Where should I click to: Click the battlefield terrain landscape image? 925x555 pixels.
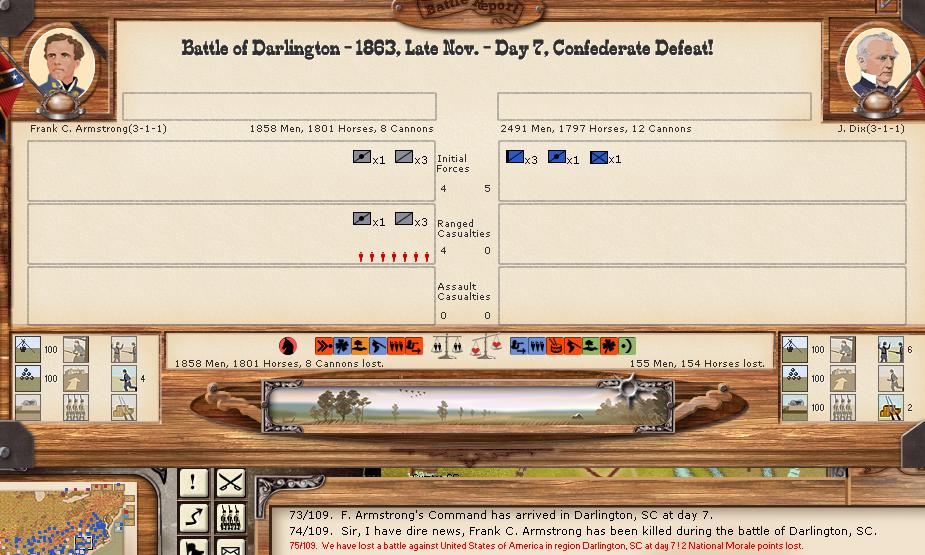point(466,406)
